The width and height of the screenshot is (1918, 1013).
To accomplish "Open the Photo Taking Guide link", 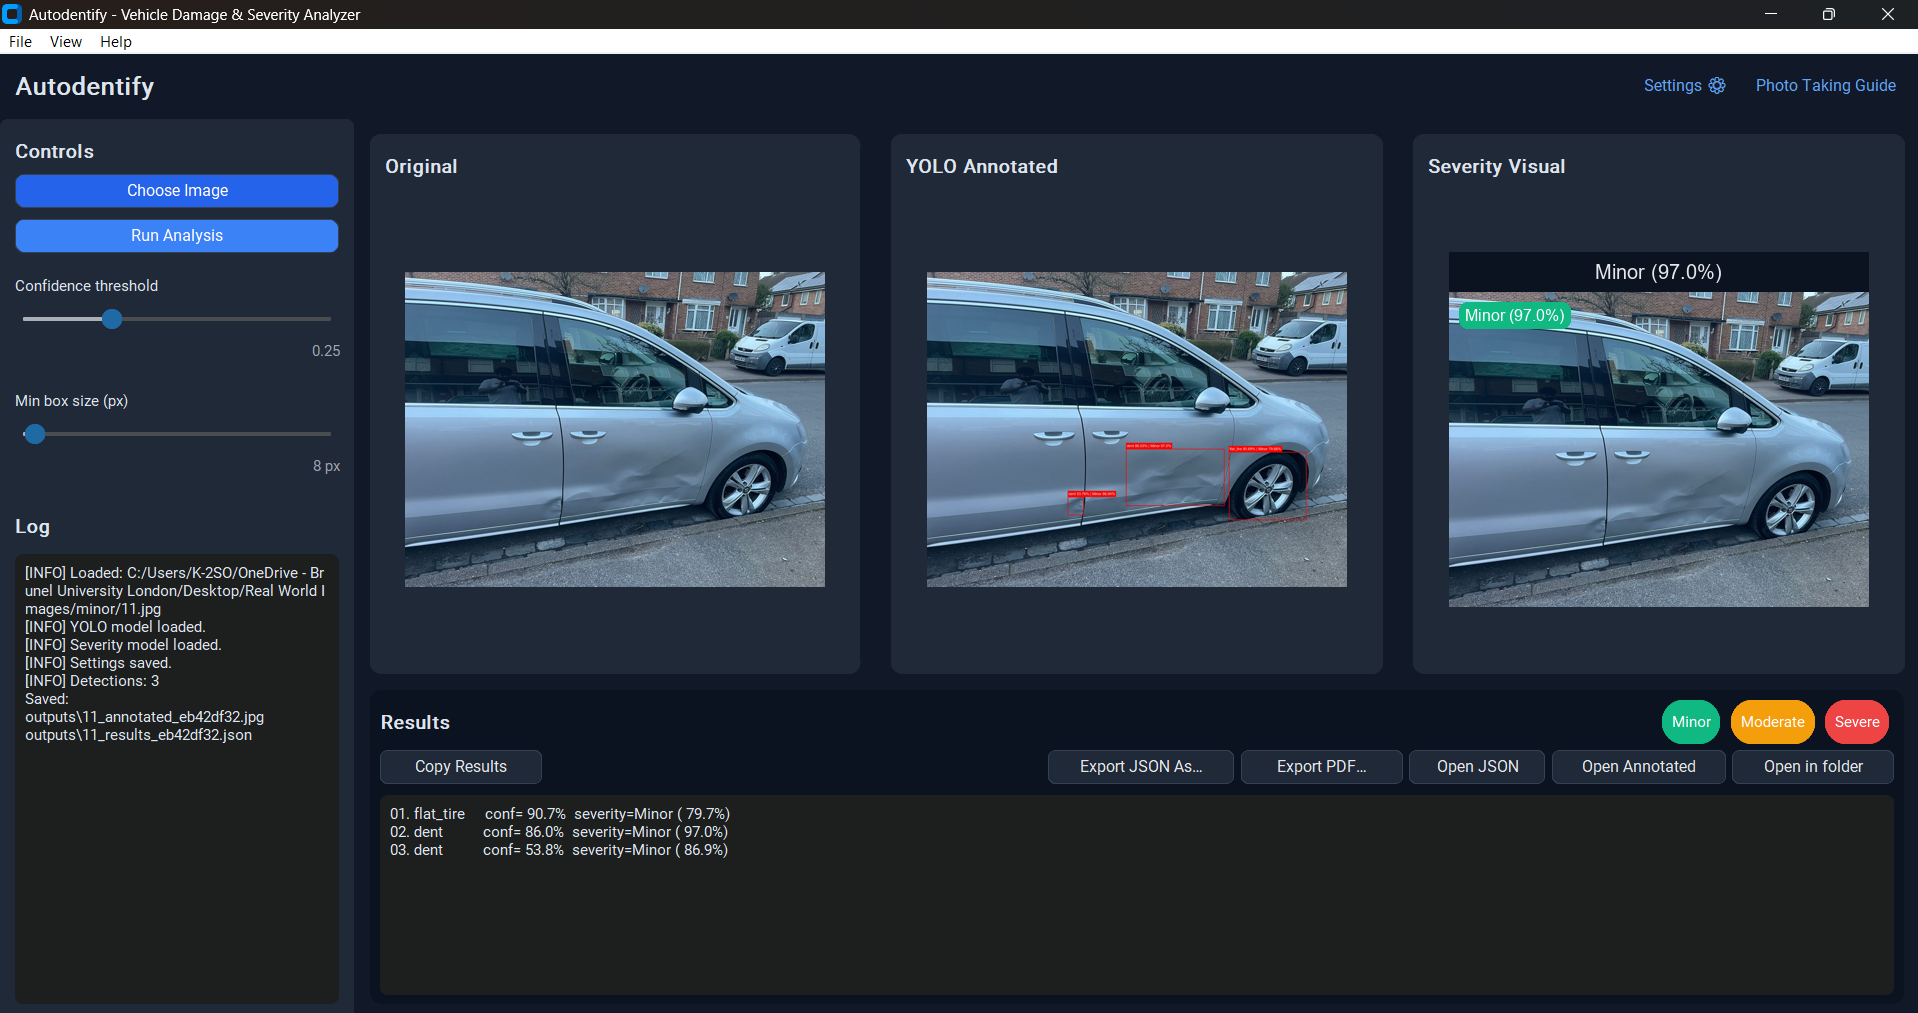I will 1825,86.
